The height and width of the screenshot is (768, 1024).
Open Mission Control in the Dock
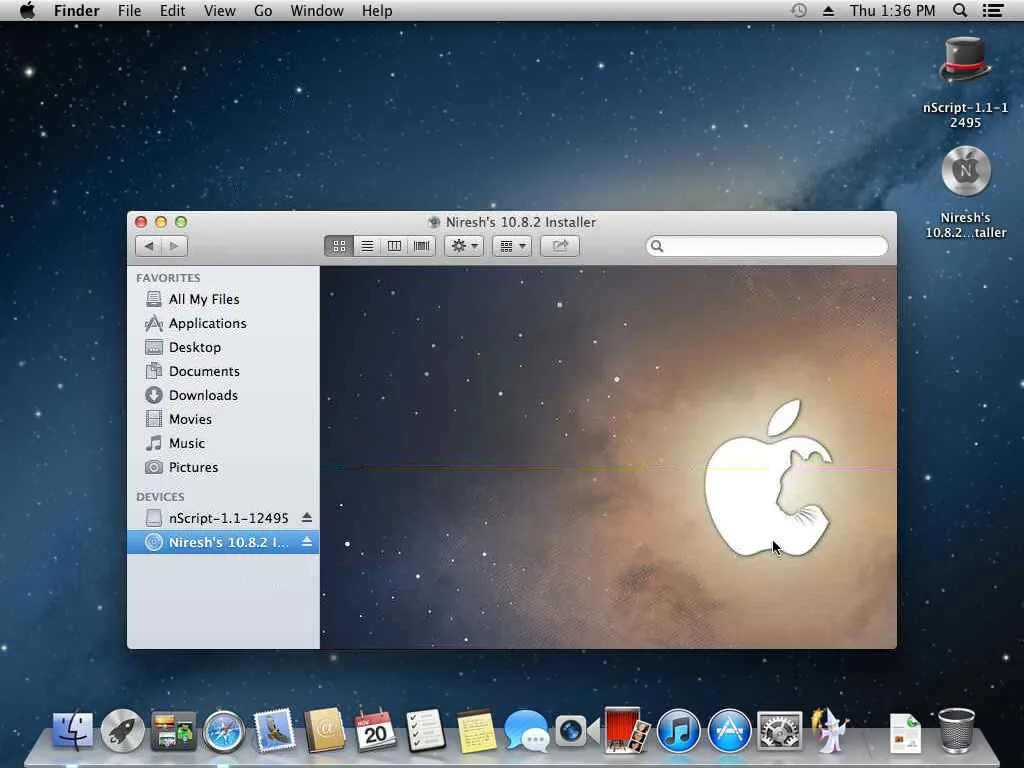pos(173,730)
